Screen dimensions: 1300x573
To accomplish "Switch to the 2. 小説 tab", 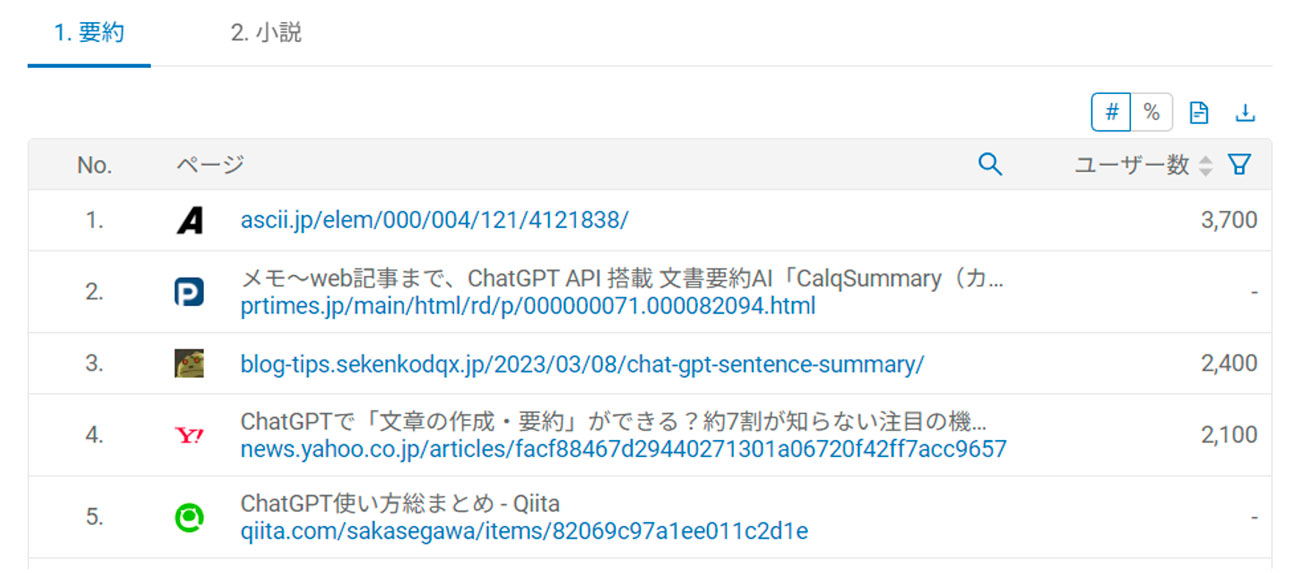I will point(266,33).
